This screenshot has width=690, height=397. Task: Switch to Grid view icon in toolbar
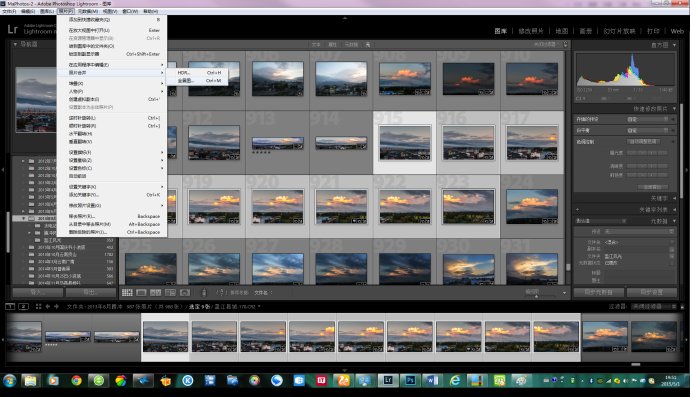127,293
